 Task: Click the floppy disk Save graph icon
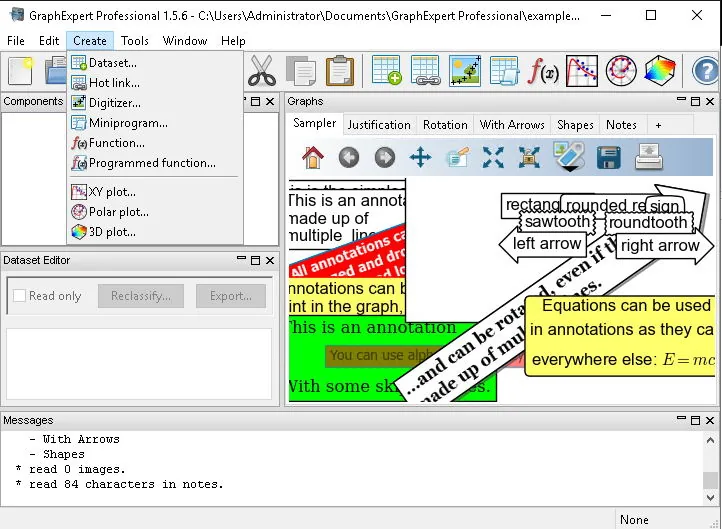(x=608, y=157)
